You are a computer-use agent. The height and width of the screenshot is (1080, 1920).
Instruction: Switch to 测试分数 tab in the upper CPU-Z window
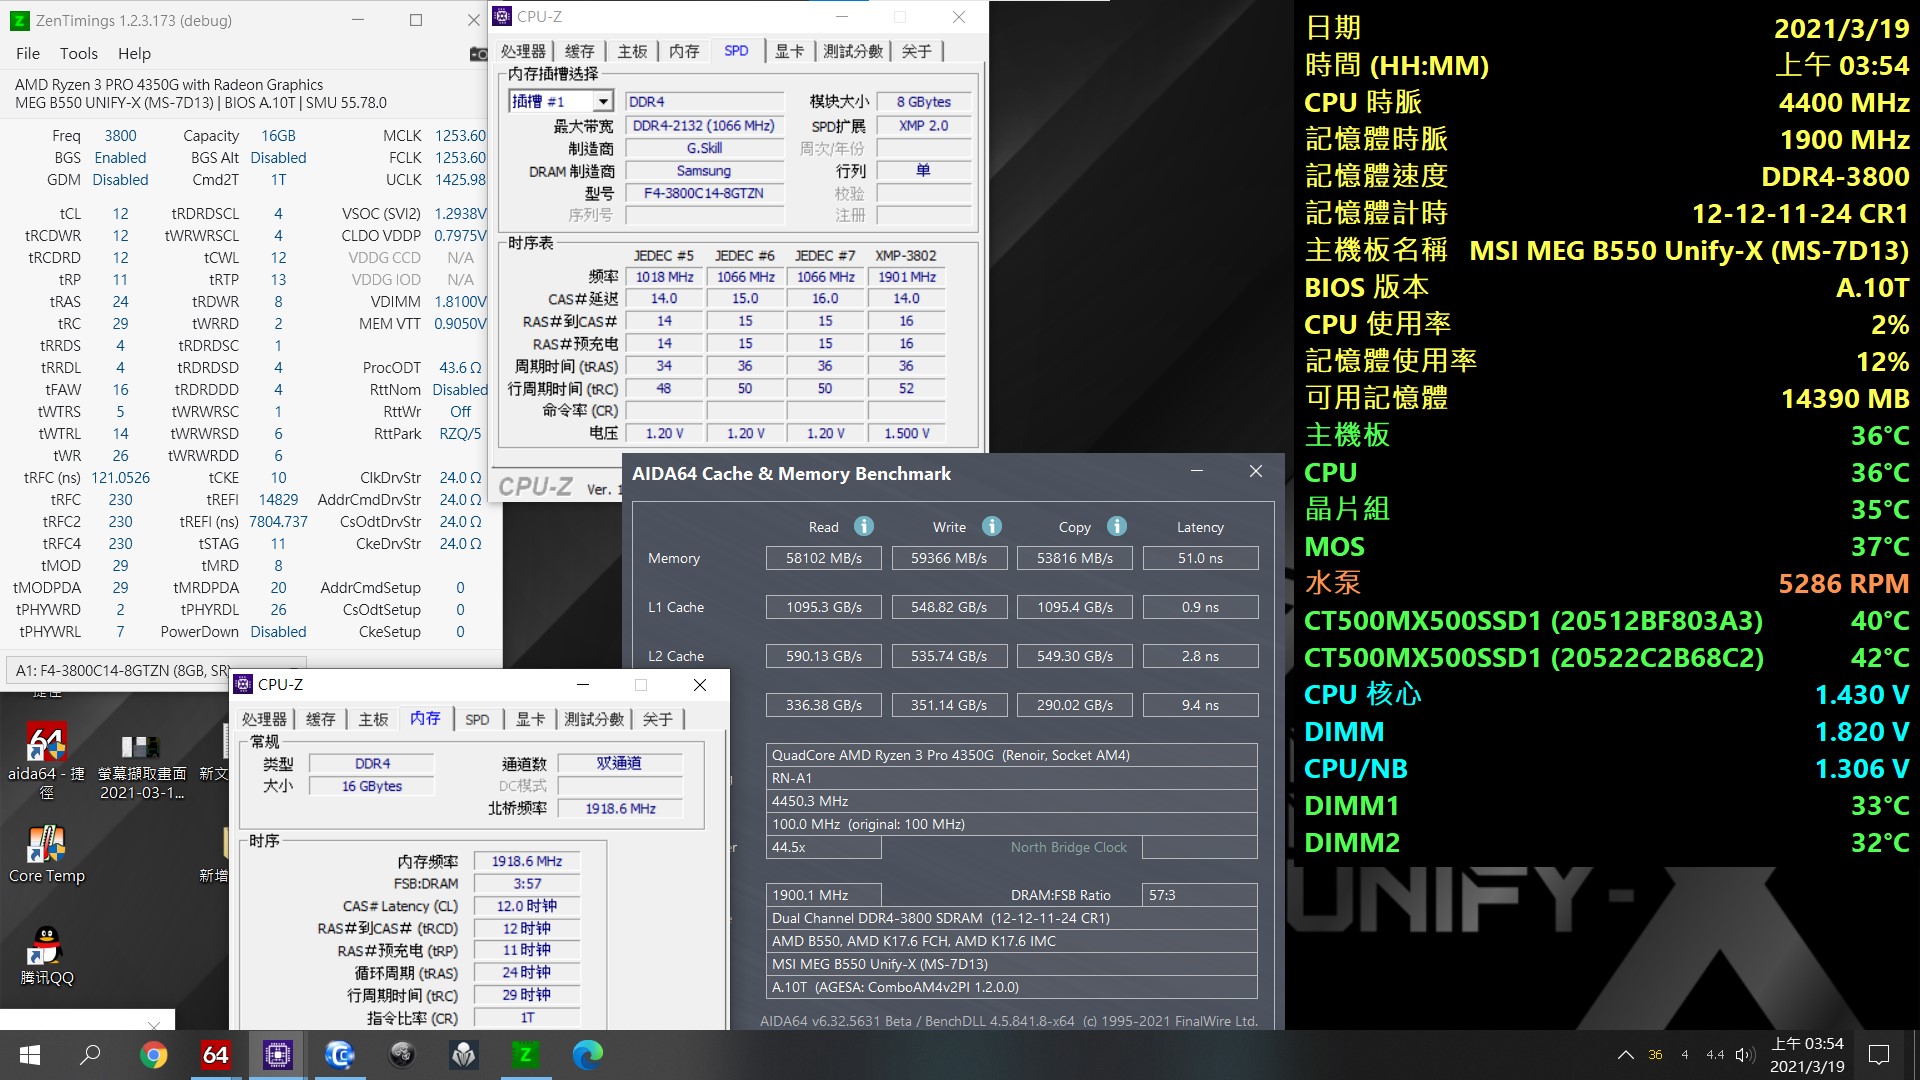[x=853, y=51]
